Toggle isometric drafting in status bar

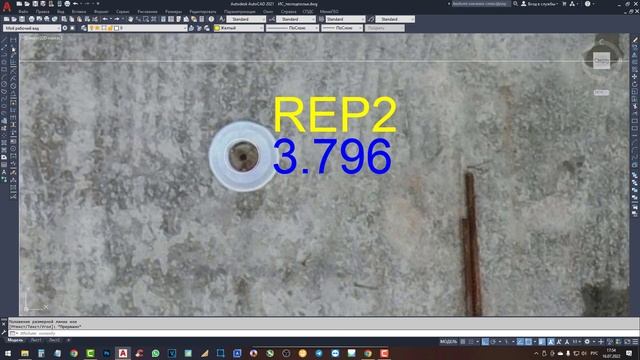[507, 342]
